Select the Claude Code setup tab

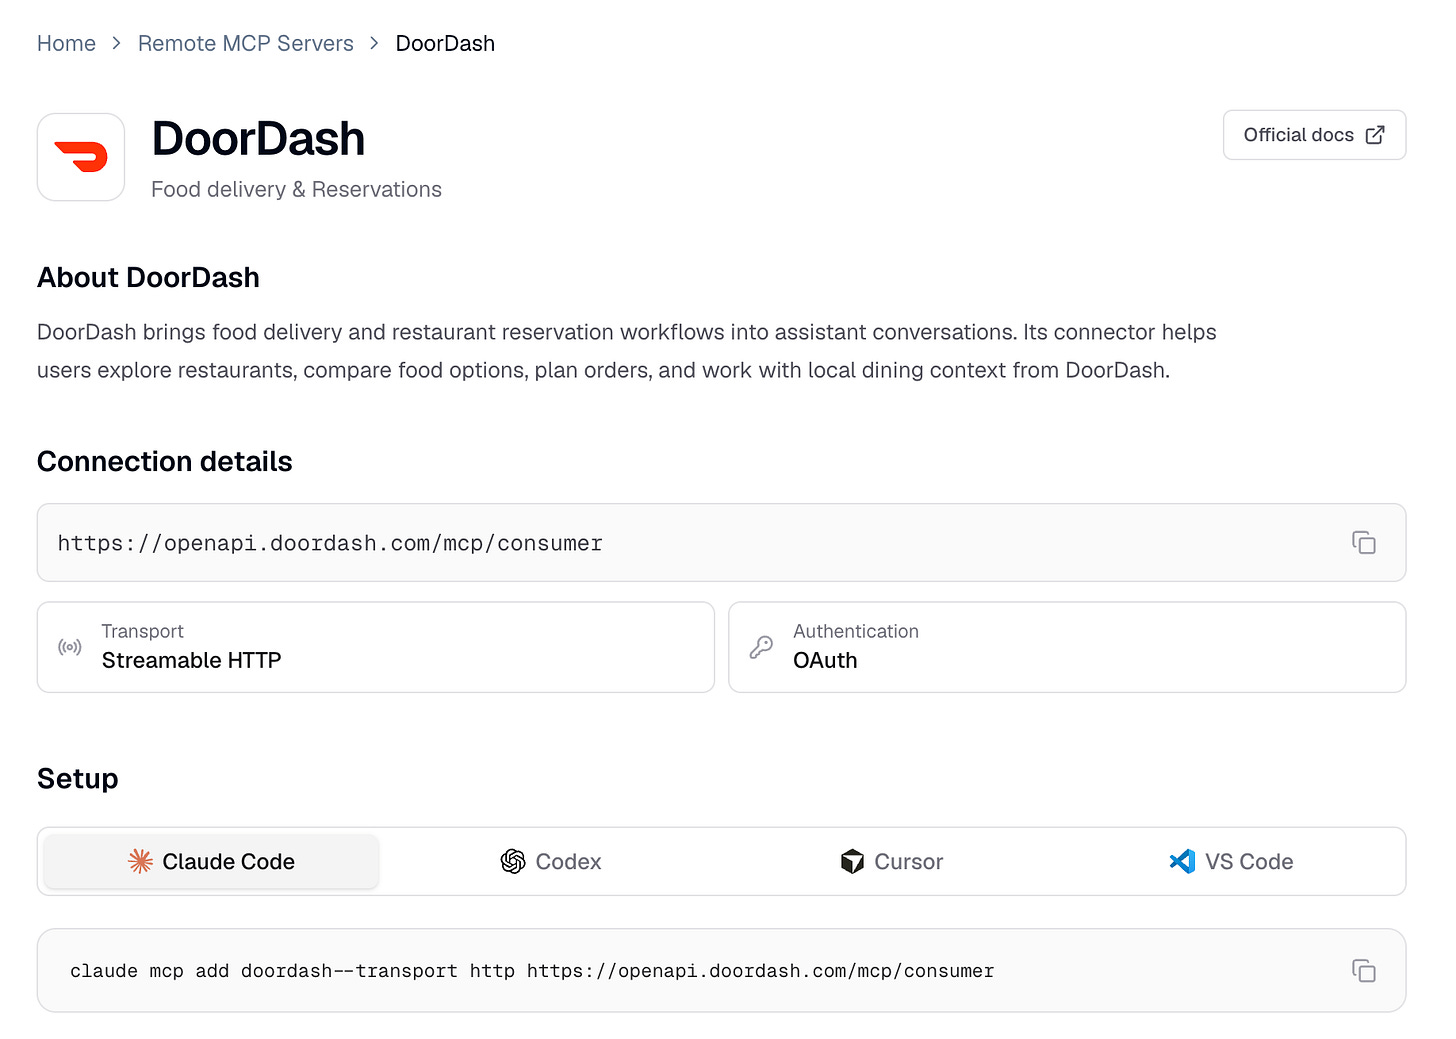(x=211, y=861)
